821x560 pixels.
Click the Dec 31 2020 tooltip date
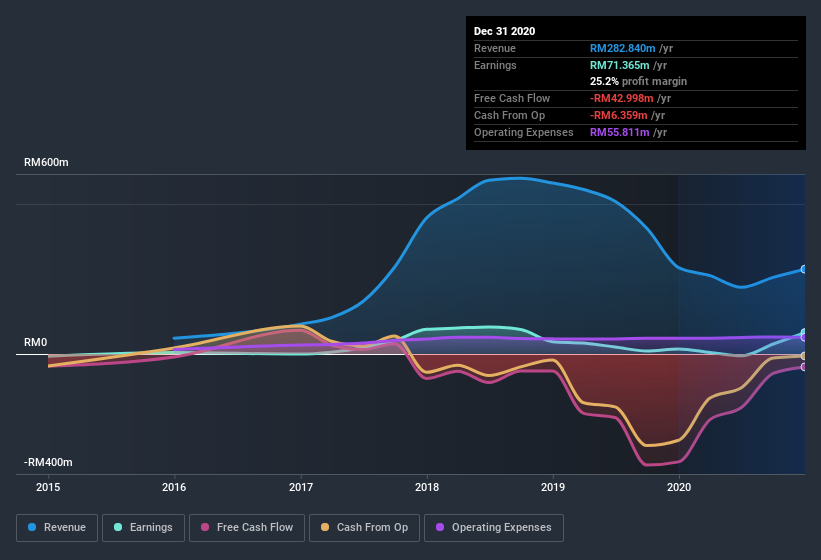coord(504,31)
